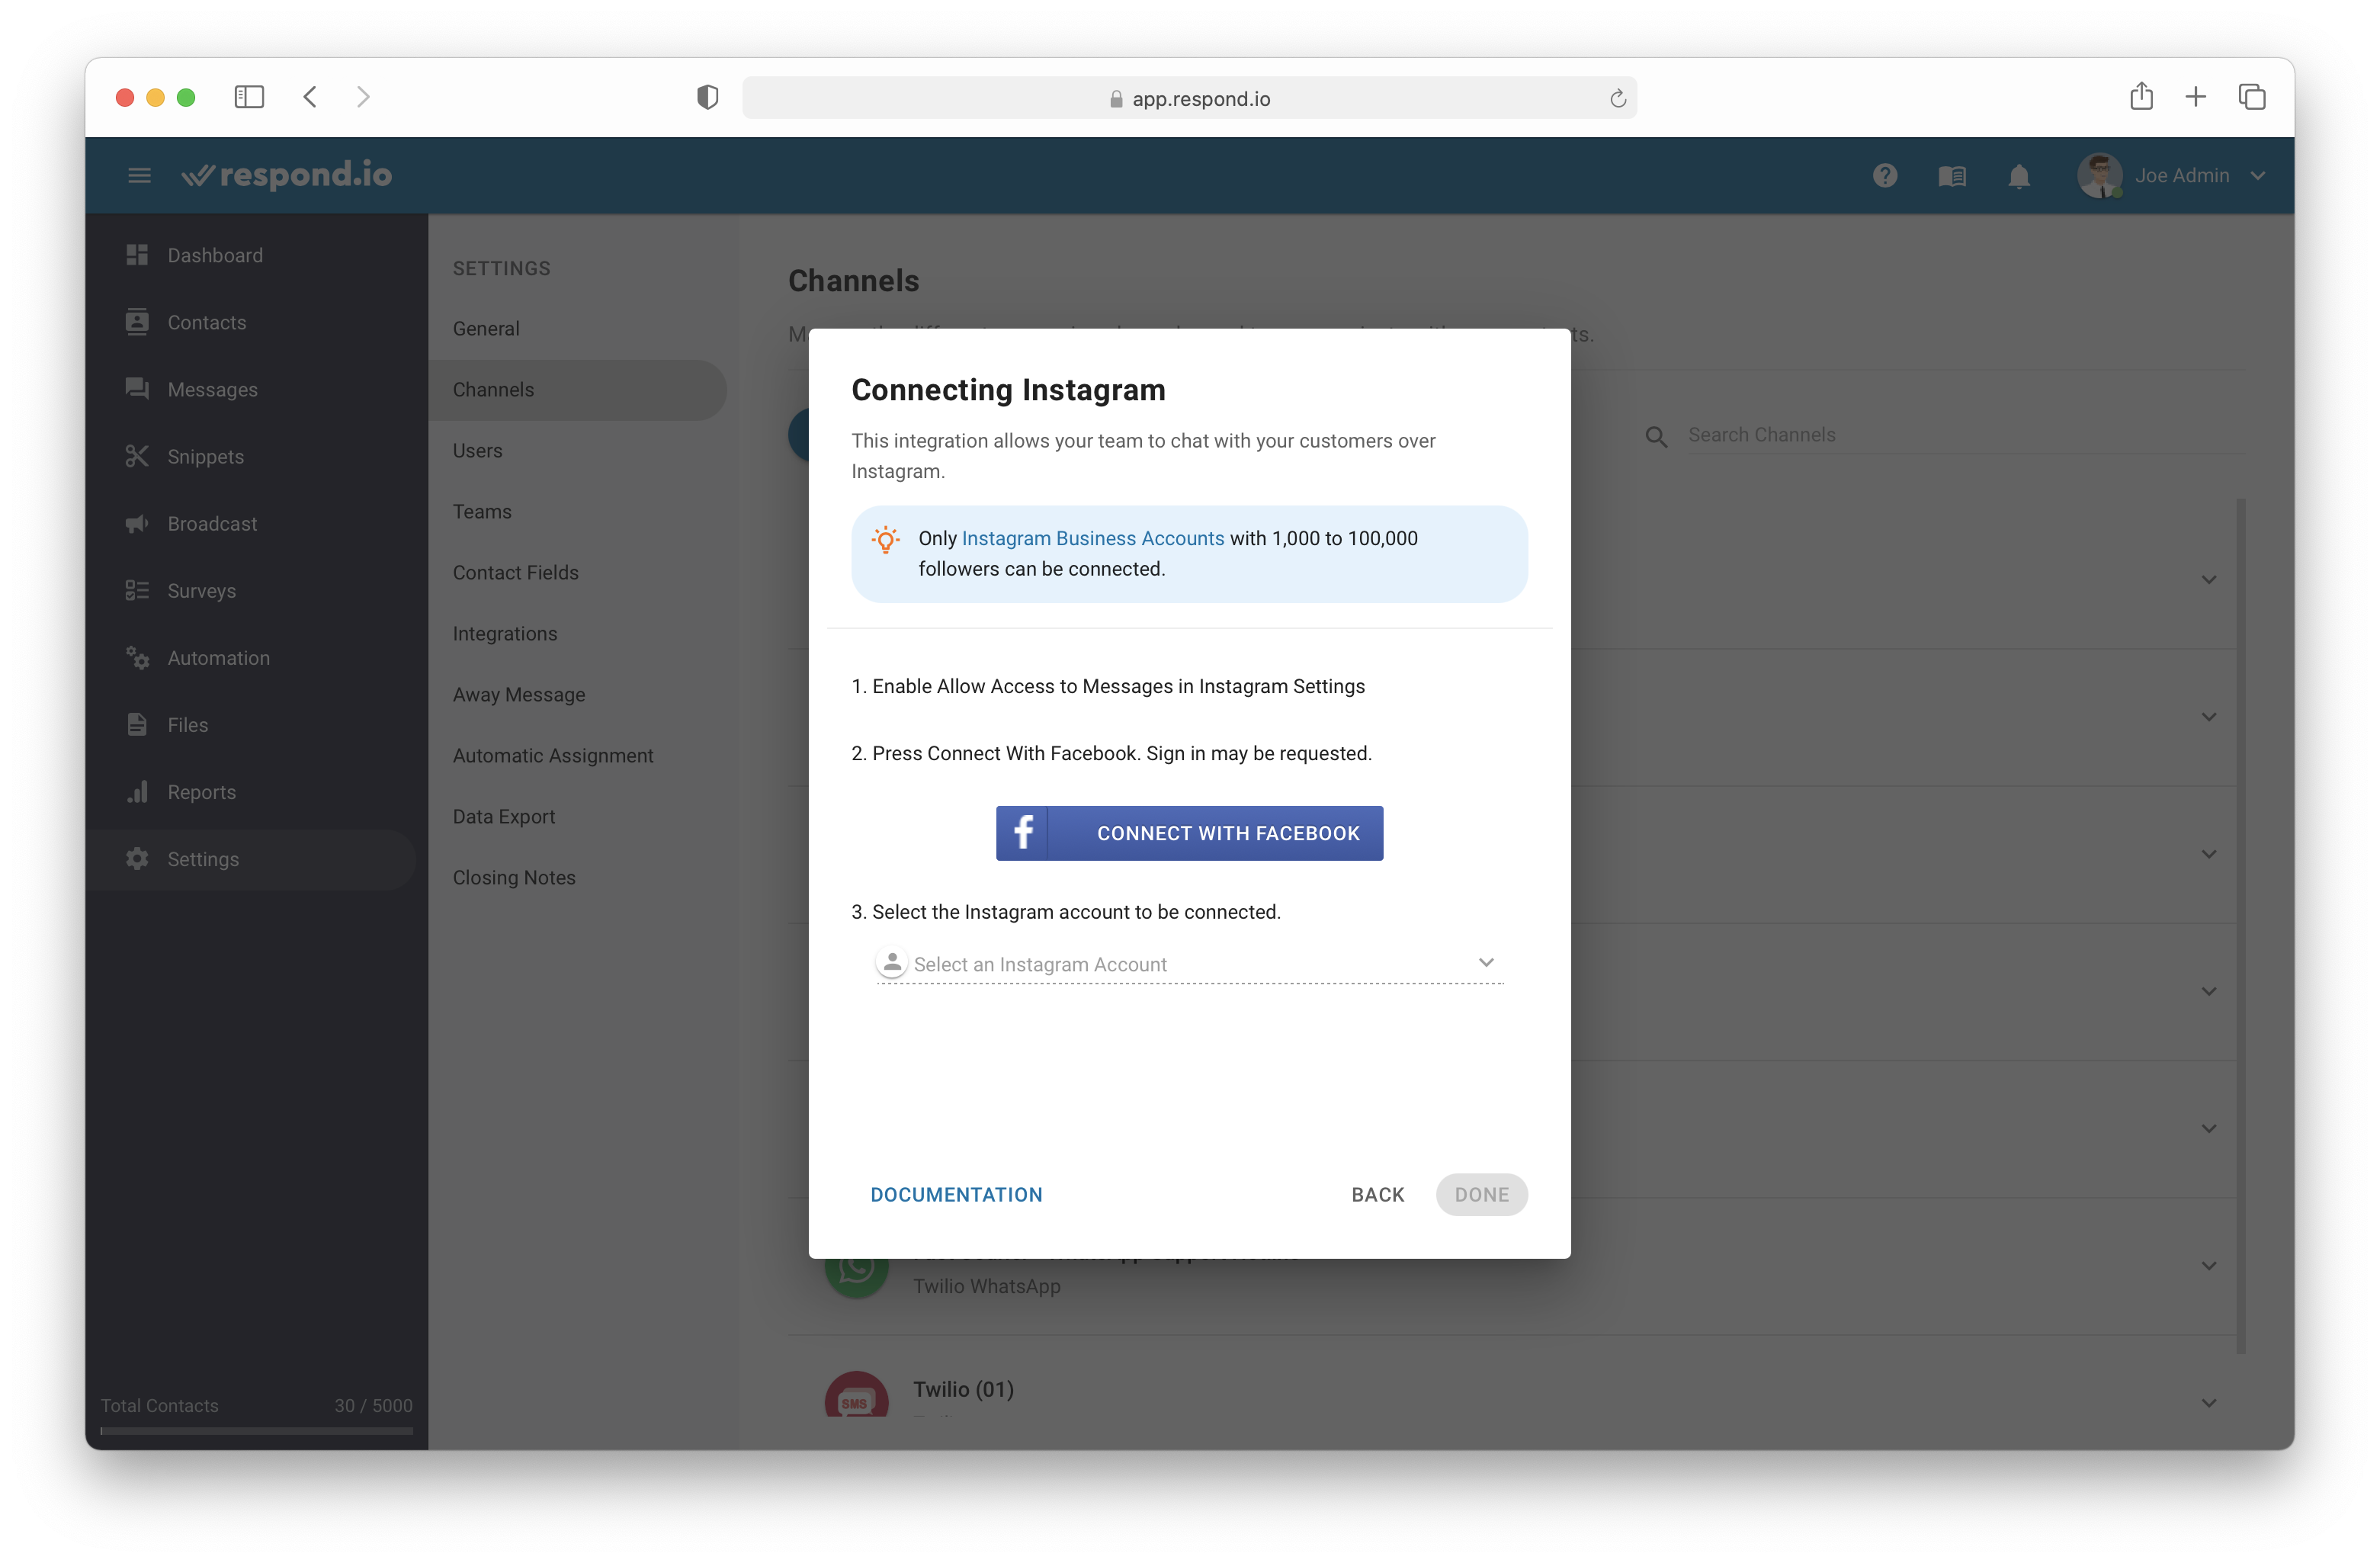Select Data Export settings

click(578, 816)
